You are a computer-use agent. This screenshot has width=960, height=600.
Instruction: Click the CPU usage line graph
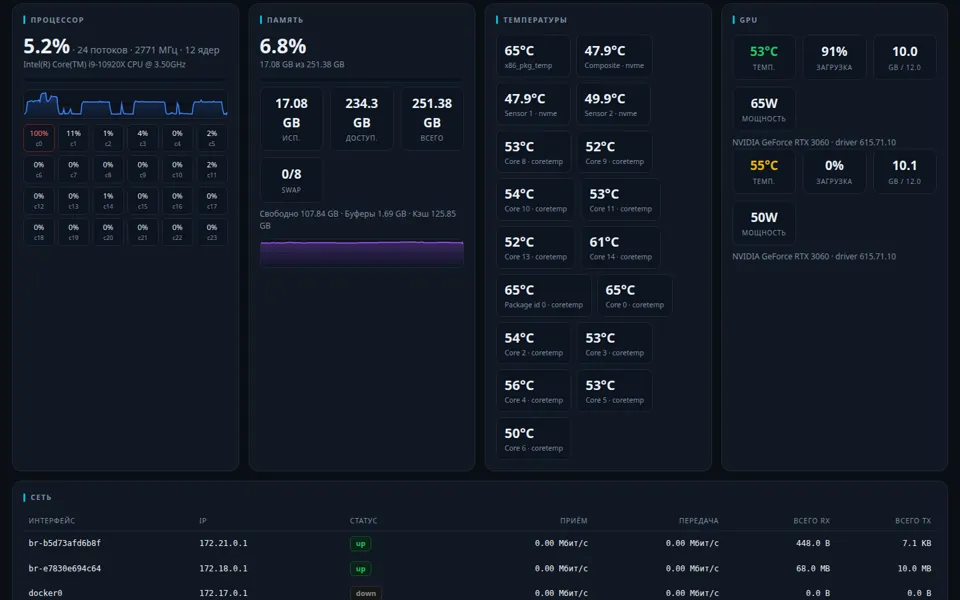126,103
